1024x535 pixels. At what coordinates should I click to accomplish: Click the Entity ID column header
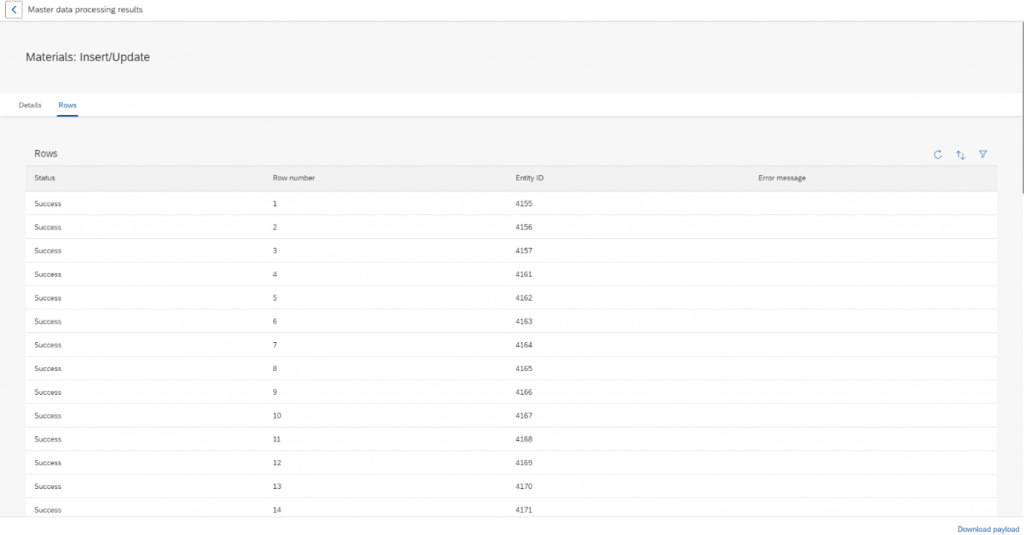pyautogui.click(x=530, y=178)
